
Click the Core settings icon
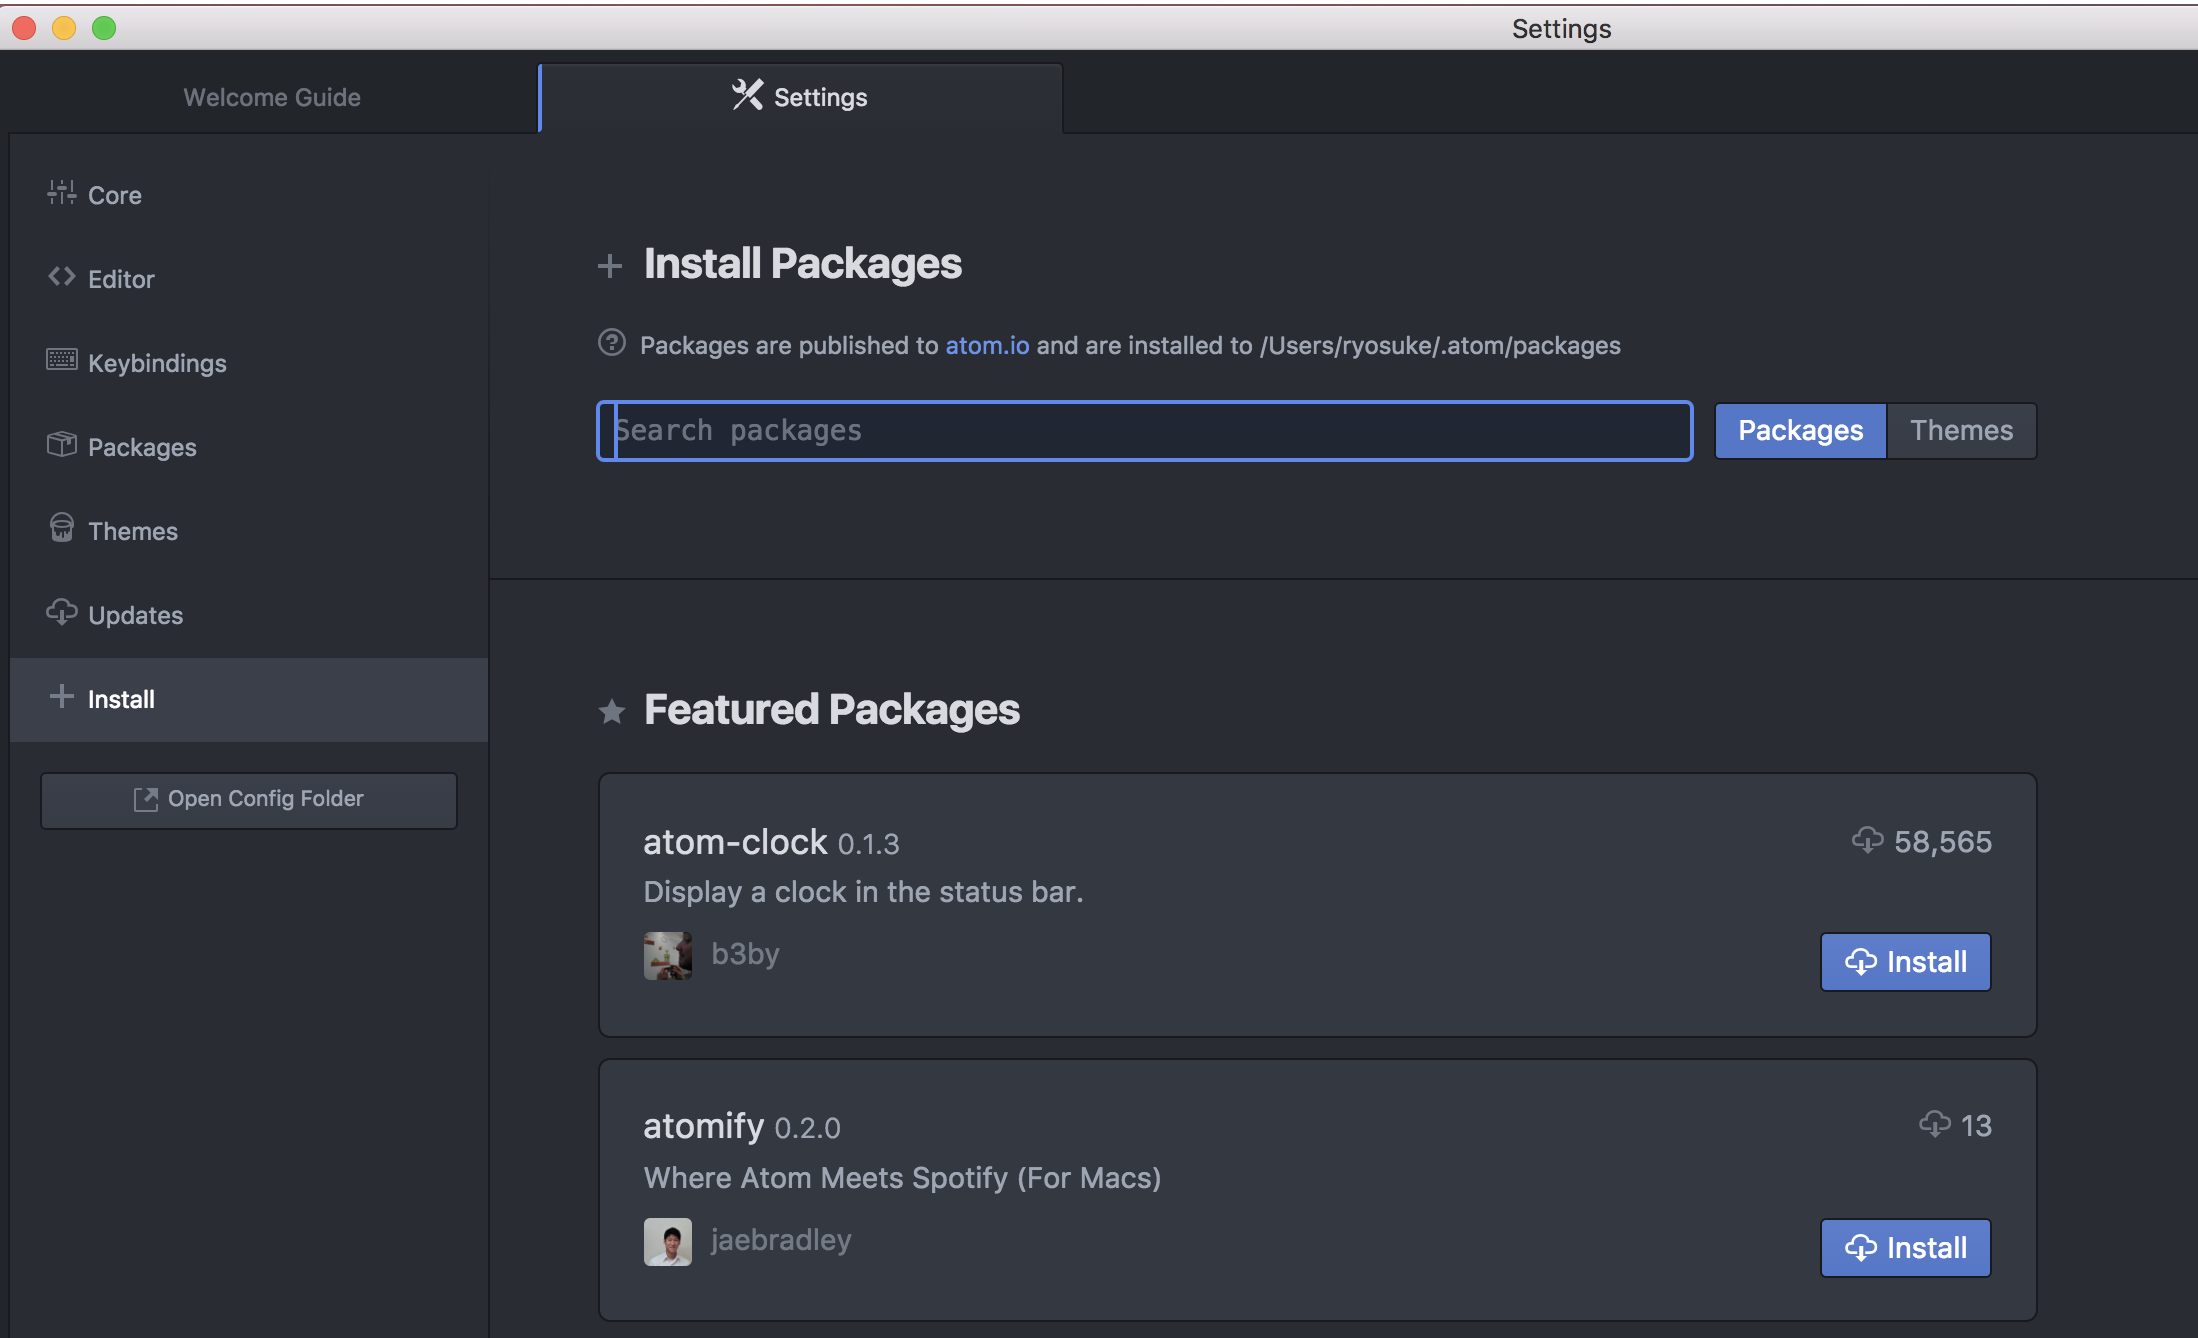pos(61,193)
